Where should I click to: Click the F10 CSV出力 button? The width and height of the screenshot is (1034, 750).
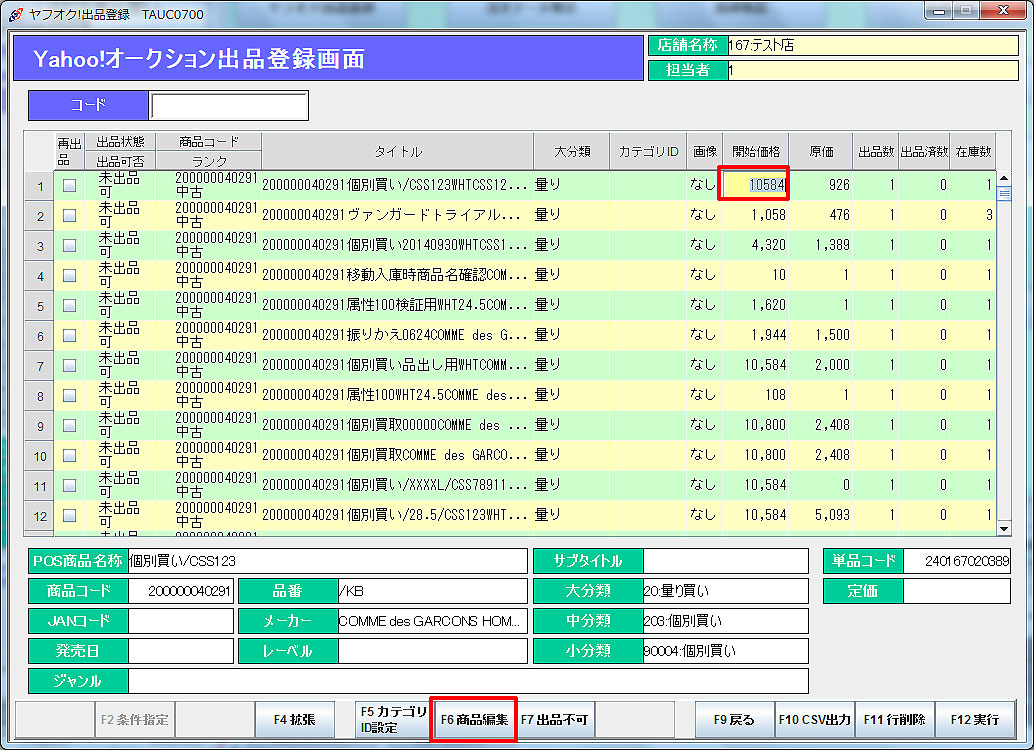pyautogui.click(x=815, y=719)
